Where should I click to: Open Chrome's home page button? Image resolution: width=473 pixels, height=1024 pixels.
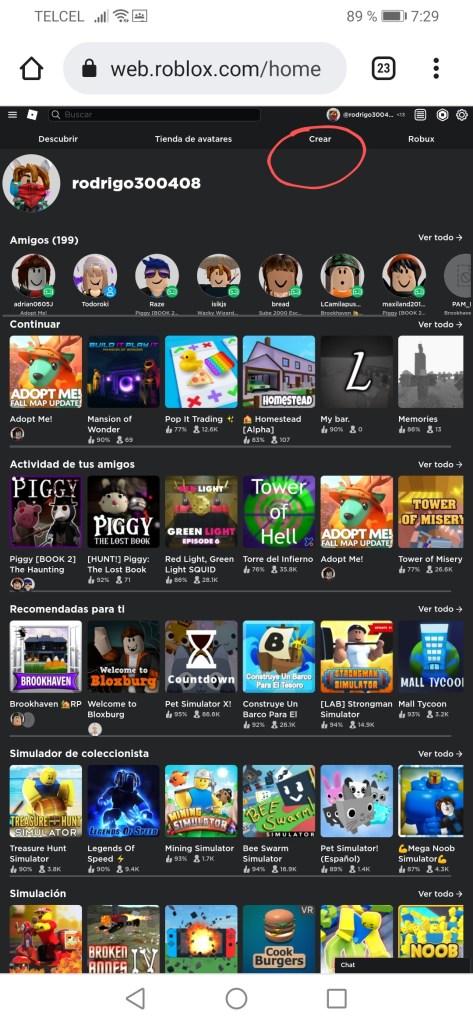click(31, 69)
